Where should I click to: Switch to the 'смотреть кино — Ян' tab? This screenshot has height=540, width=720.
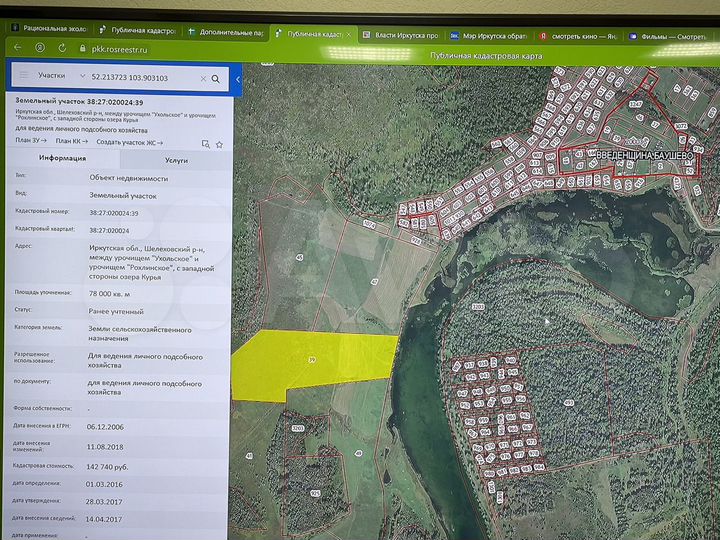click(x=578, y=36)
